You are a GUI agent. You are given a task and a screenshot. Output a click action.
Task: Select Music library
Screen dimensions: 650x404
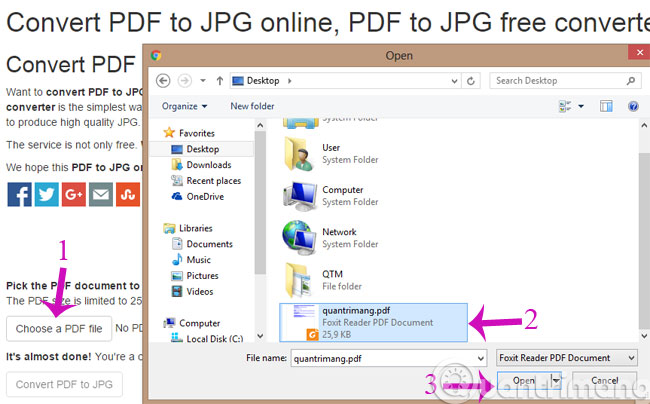[198, 260]
